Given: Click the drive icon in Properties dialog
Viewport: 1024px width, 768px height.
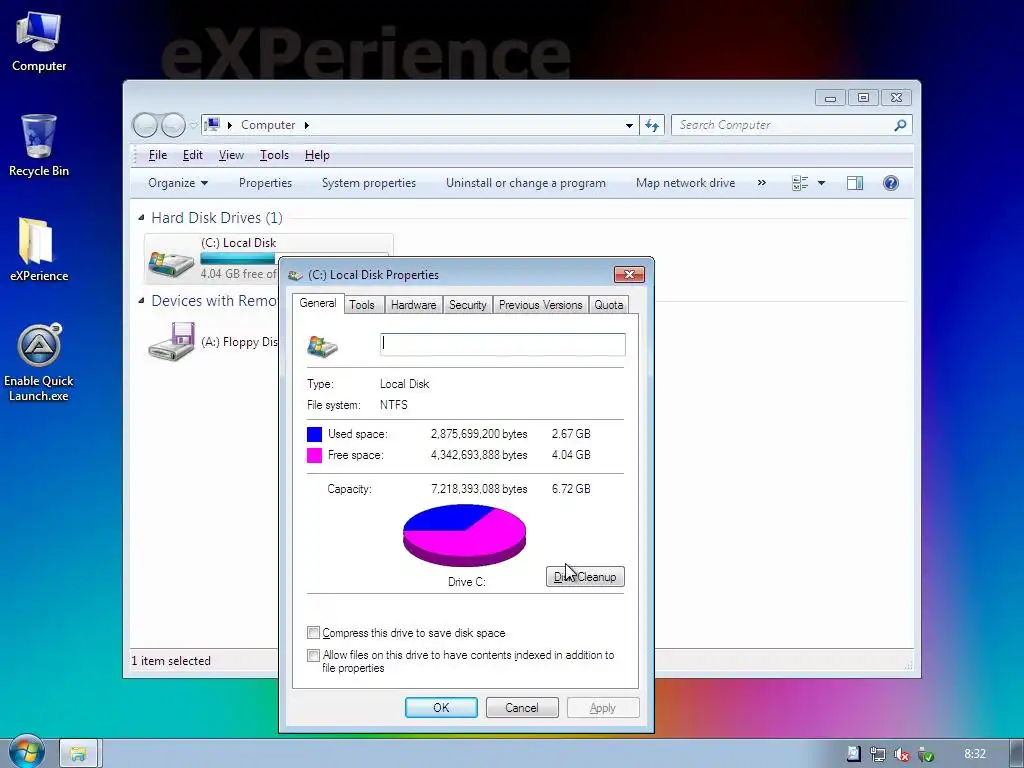Looking at the screenshot, I should [x=323, y=346].
